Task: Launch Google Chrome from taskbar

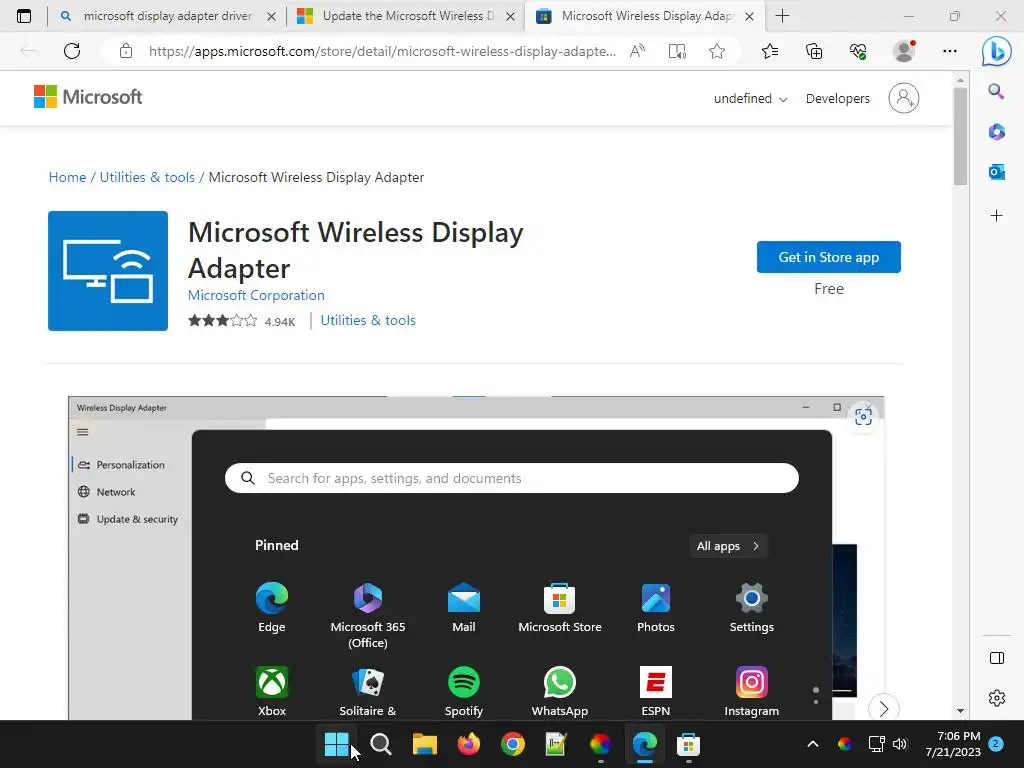Action: click(x=513, y=744)
